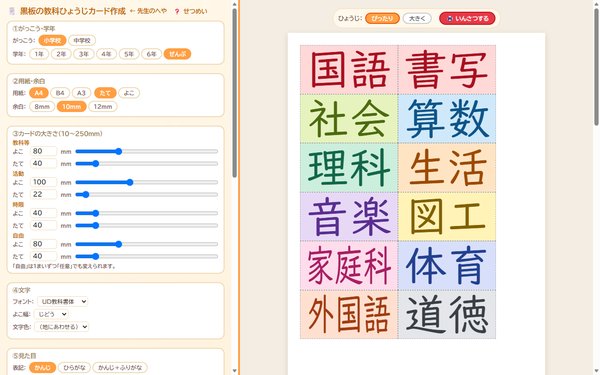Choose たて portrait orientation
Image resolution: width=600 pixels, height=375 pixels.
pyautogui.click(x=105, y=93)
